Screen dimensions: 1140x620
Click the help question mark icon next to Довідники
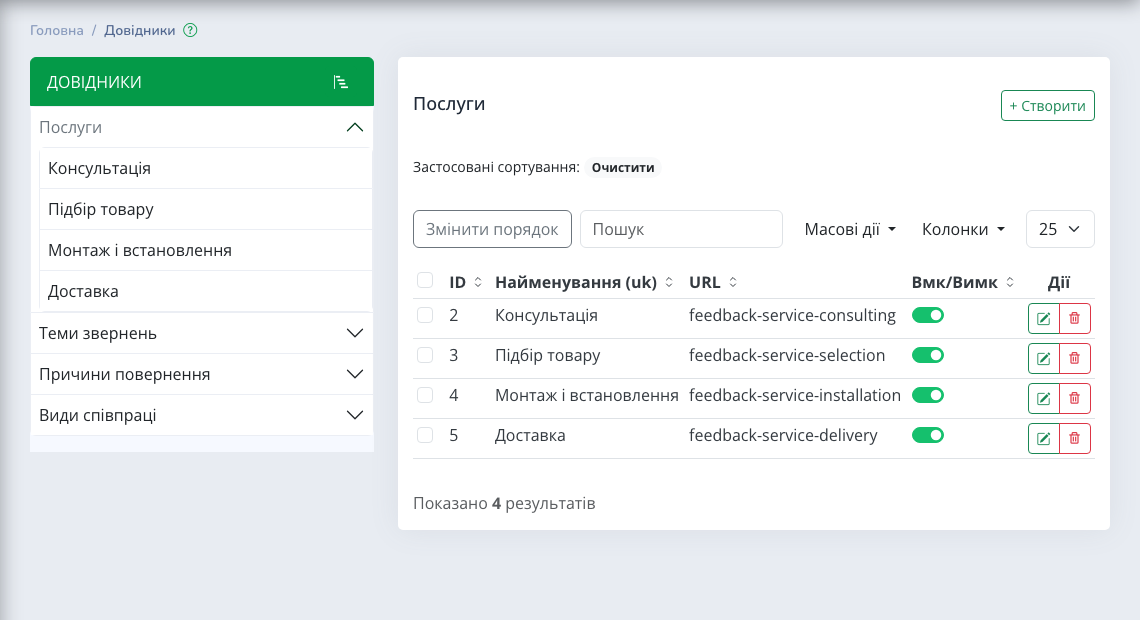pyautogui.click(x=190, y=31)
